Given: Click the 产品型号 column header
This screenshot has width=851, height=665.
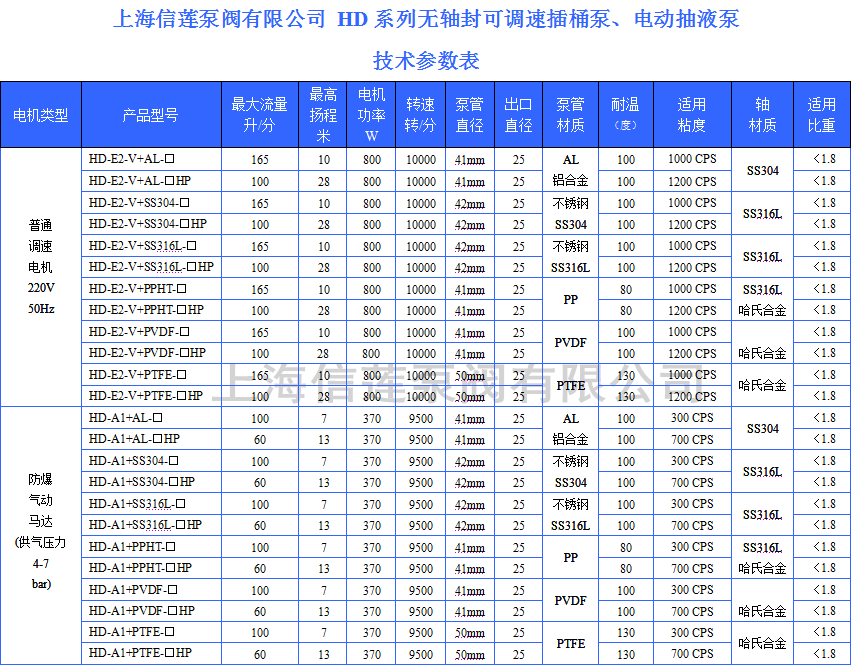Looking at the screenshot, I should (x=151, y=115).
